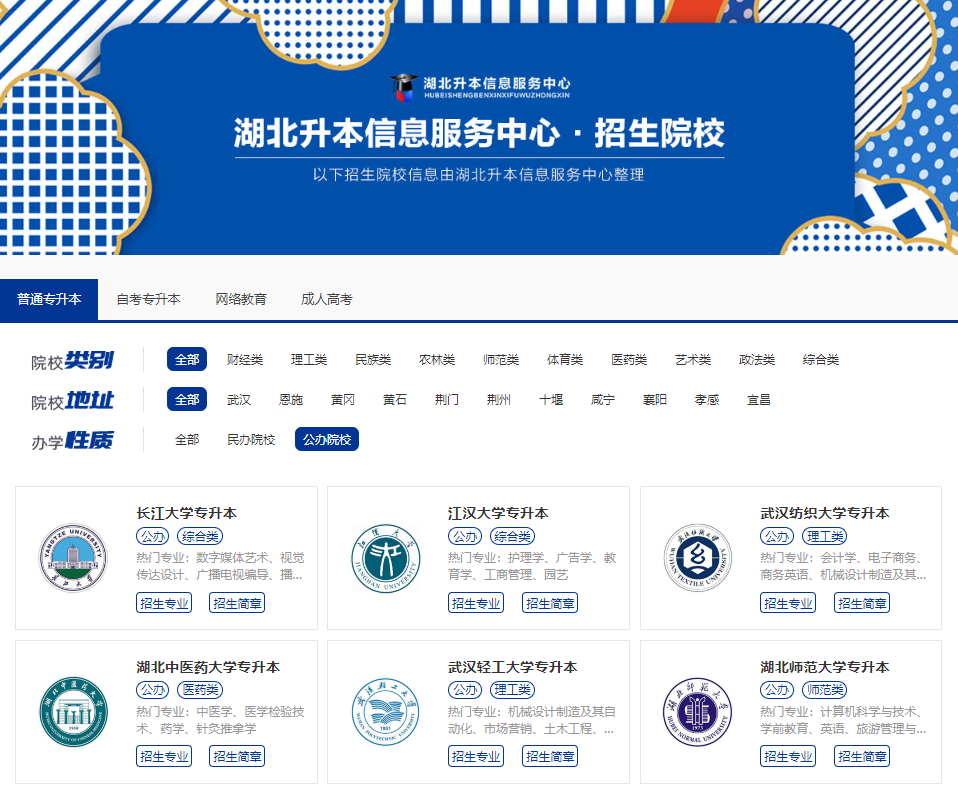View 招生专业 for 江汉大学
Image resolution: width=958 pixels, height=790 pixels.
(x=476, y=603)
